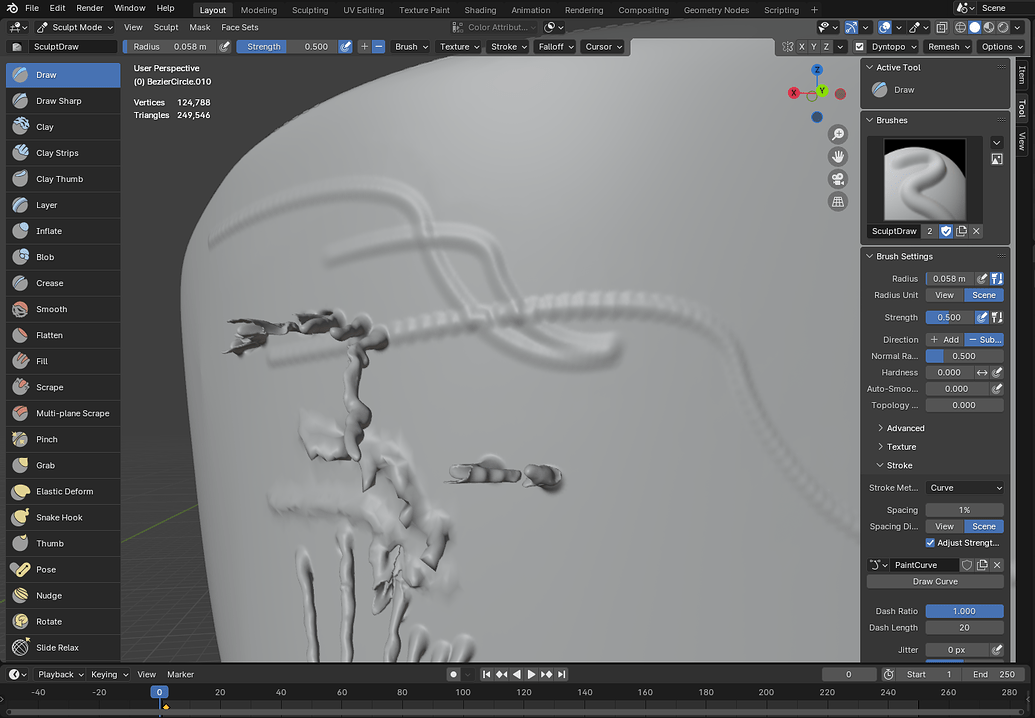Enable Adjust Strength for Spacing checkbox
Screen dimensions: 1035x718
click(x=930, y=543)
